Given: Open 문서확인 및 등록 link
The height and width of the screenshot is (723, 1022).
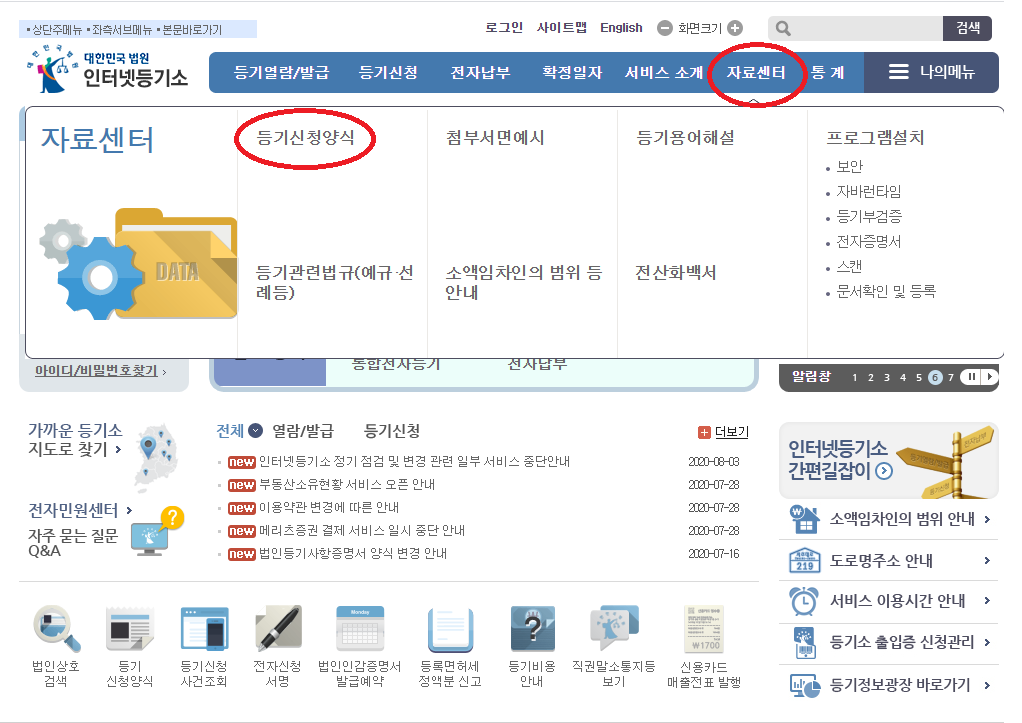Looking at the screenshot, I should [x=886, y=291].
